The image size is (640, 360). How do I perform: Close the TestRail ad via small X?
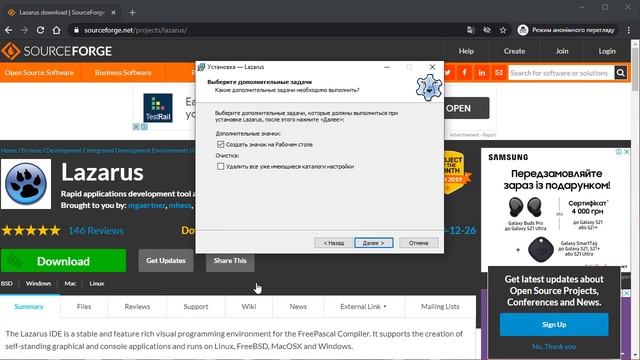click(136, 127)
